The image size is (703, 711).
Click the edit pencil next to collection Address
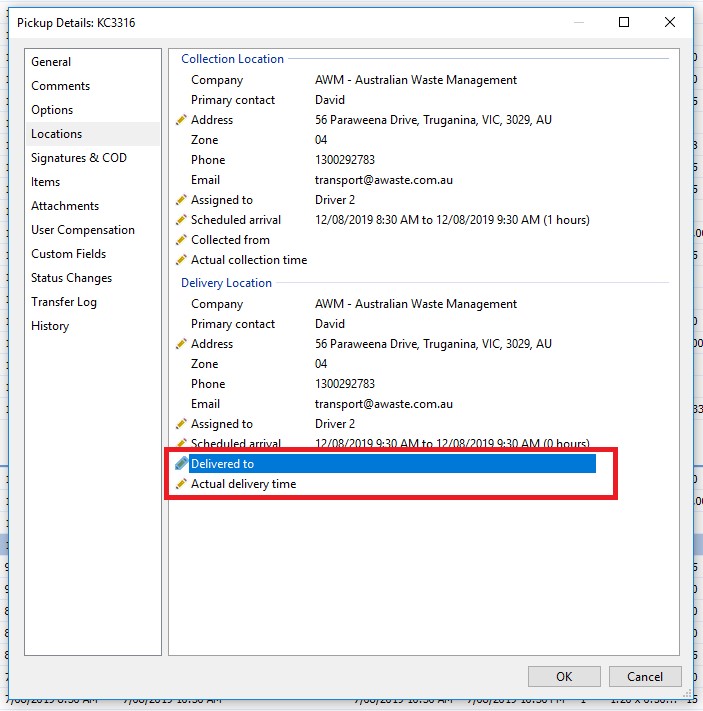(x=181, y=120)
